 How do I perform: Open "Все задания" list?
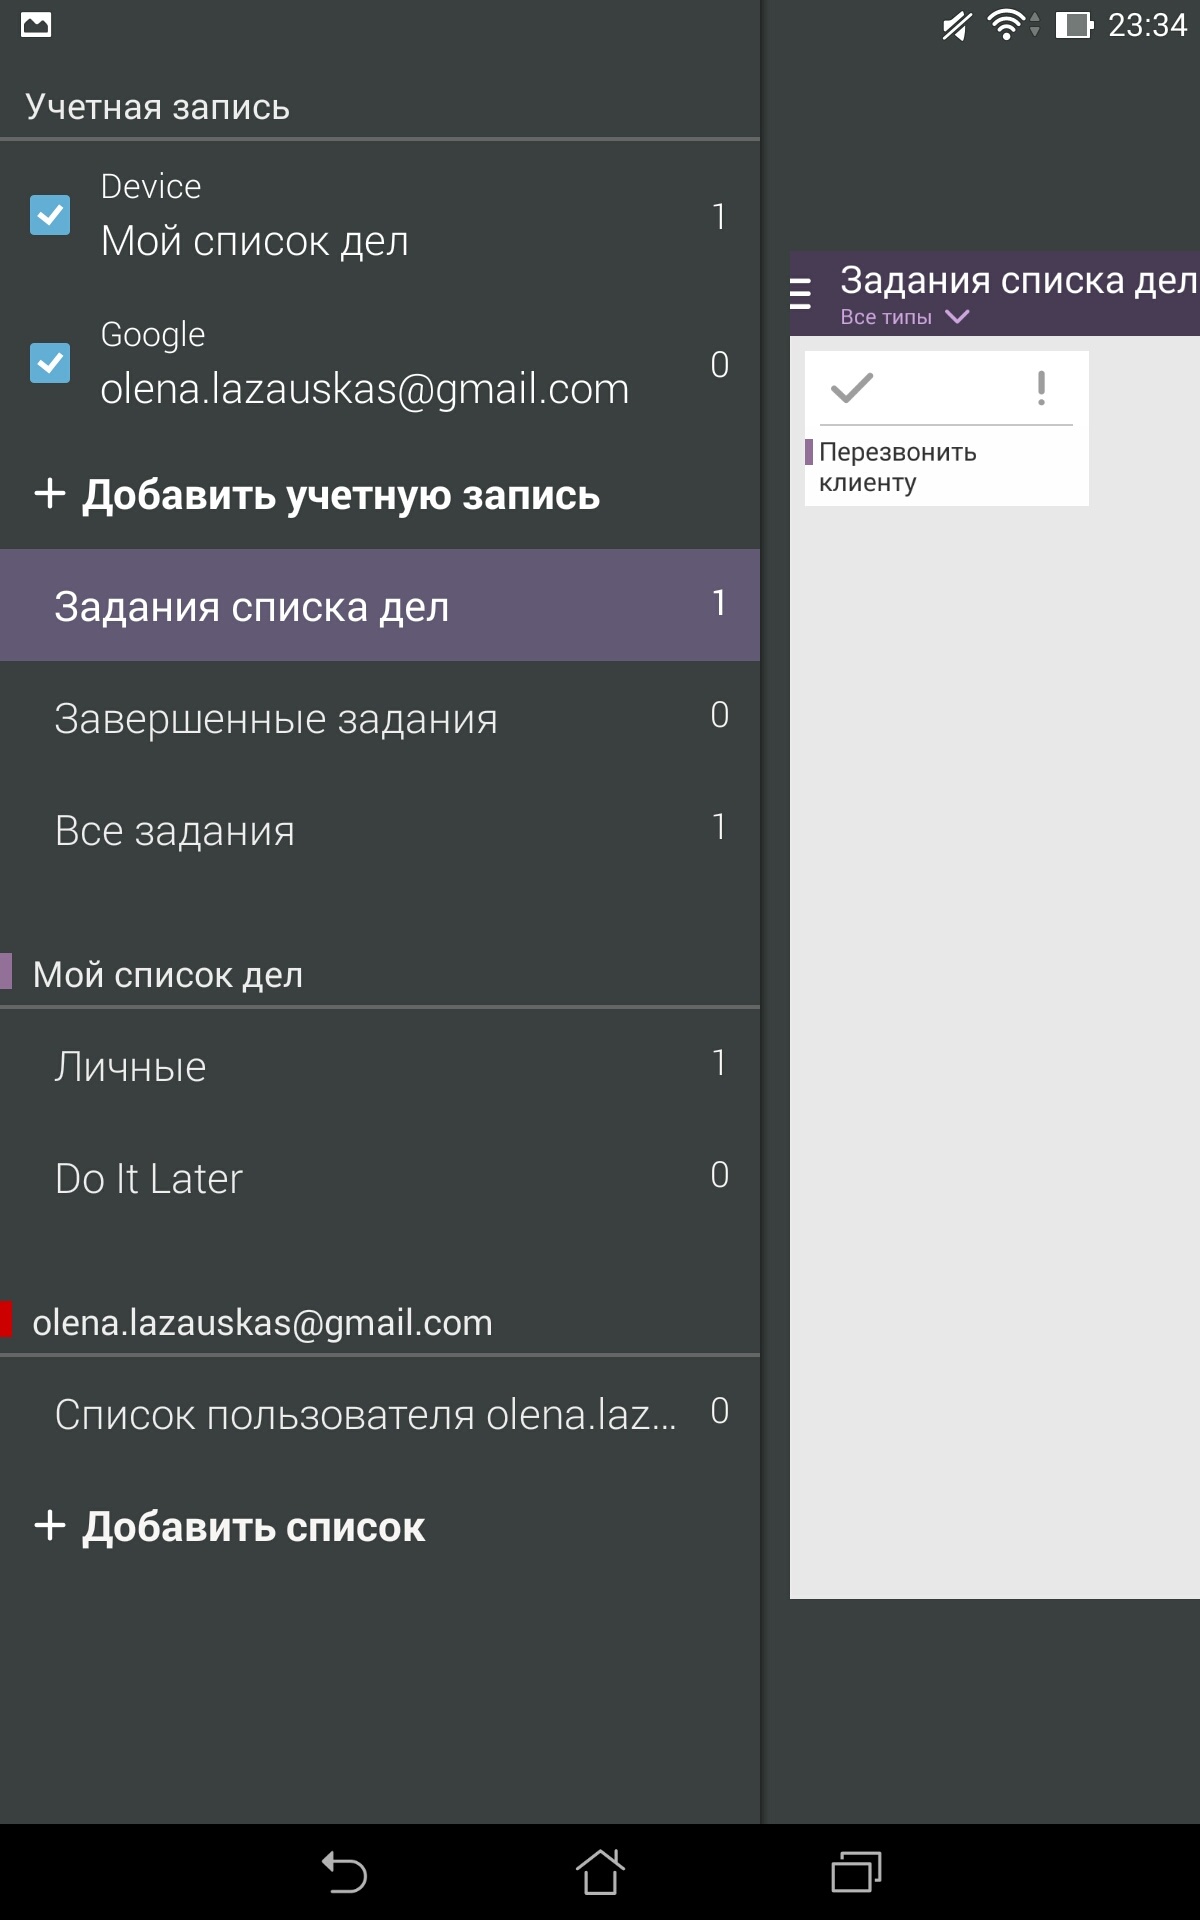[380, 830]
